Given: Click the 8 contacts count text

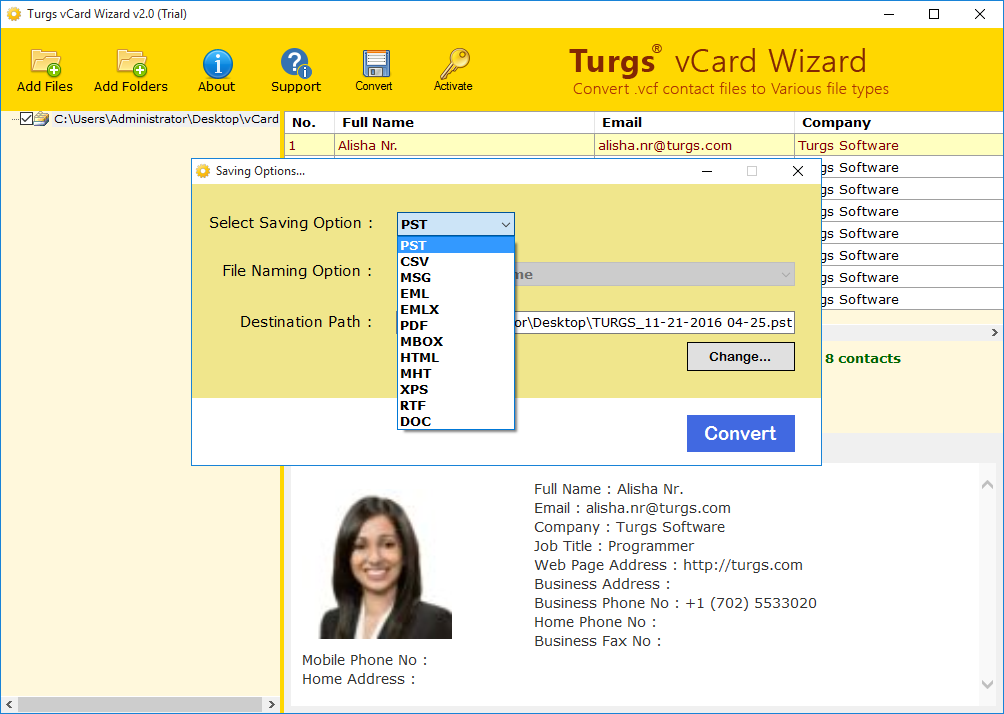Looking at the screenshot, I should [x=862, y=359].
